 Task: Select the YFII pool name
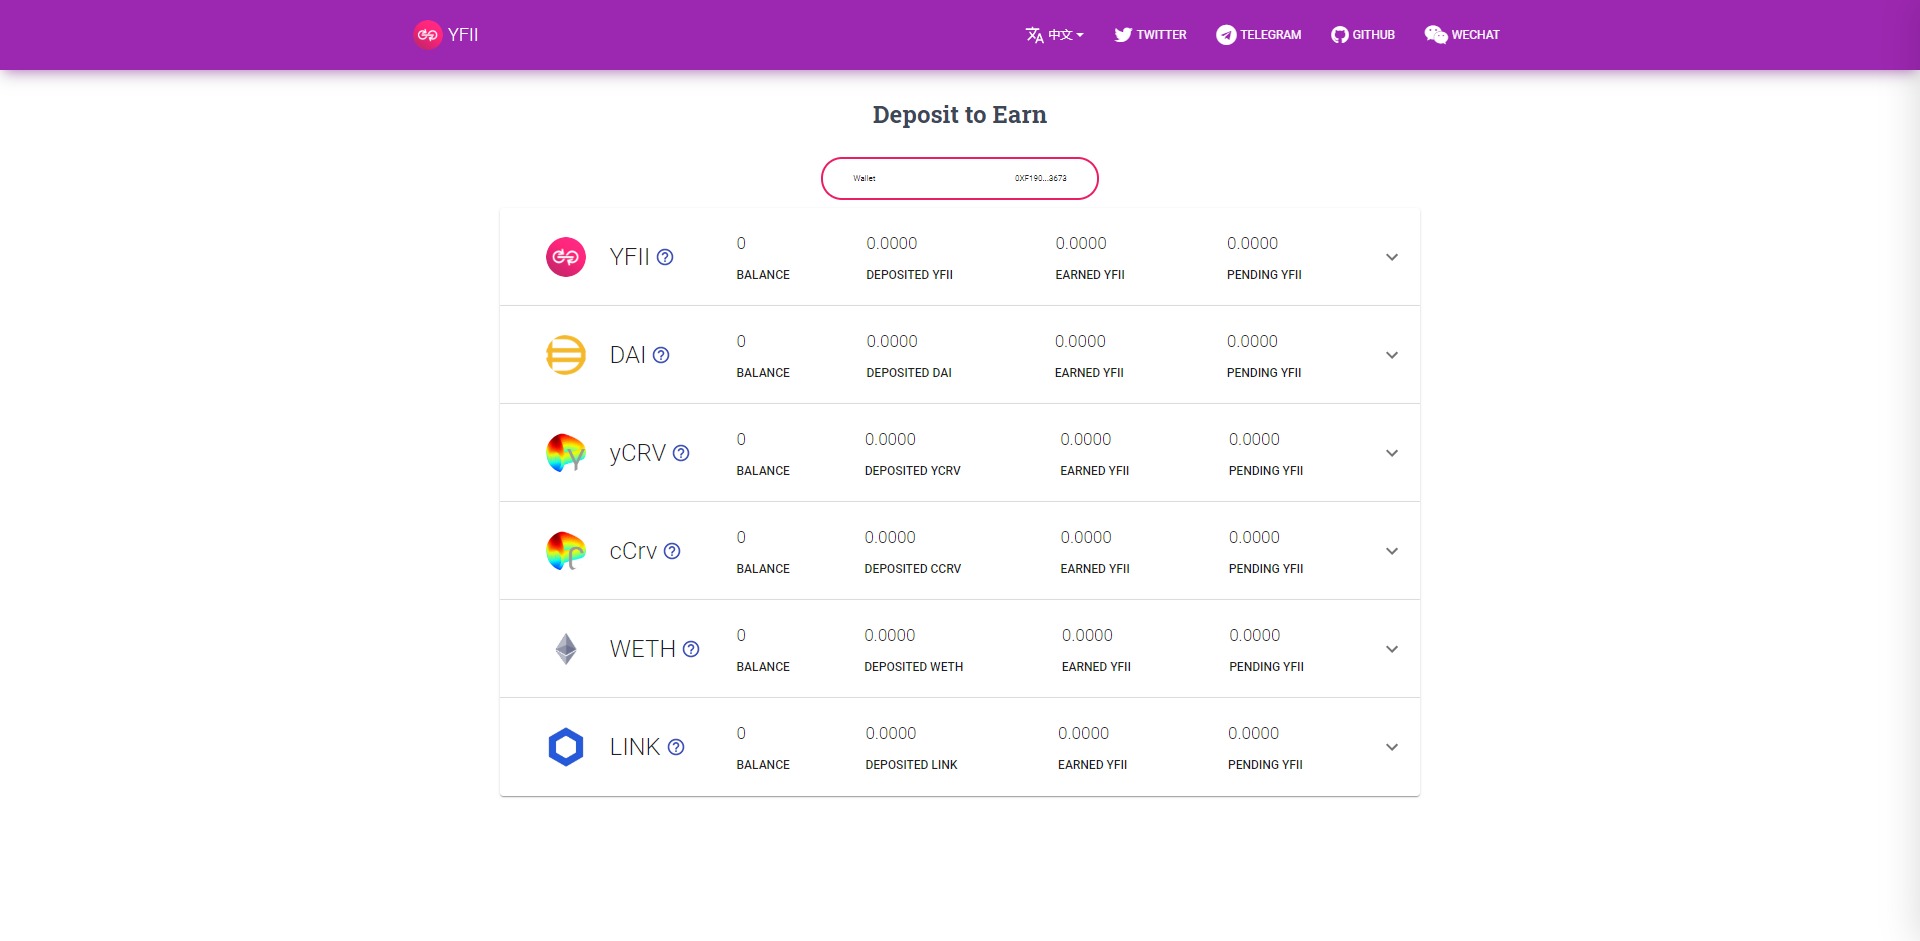click(630, 257)
